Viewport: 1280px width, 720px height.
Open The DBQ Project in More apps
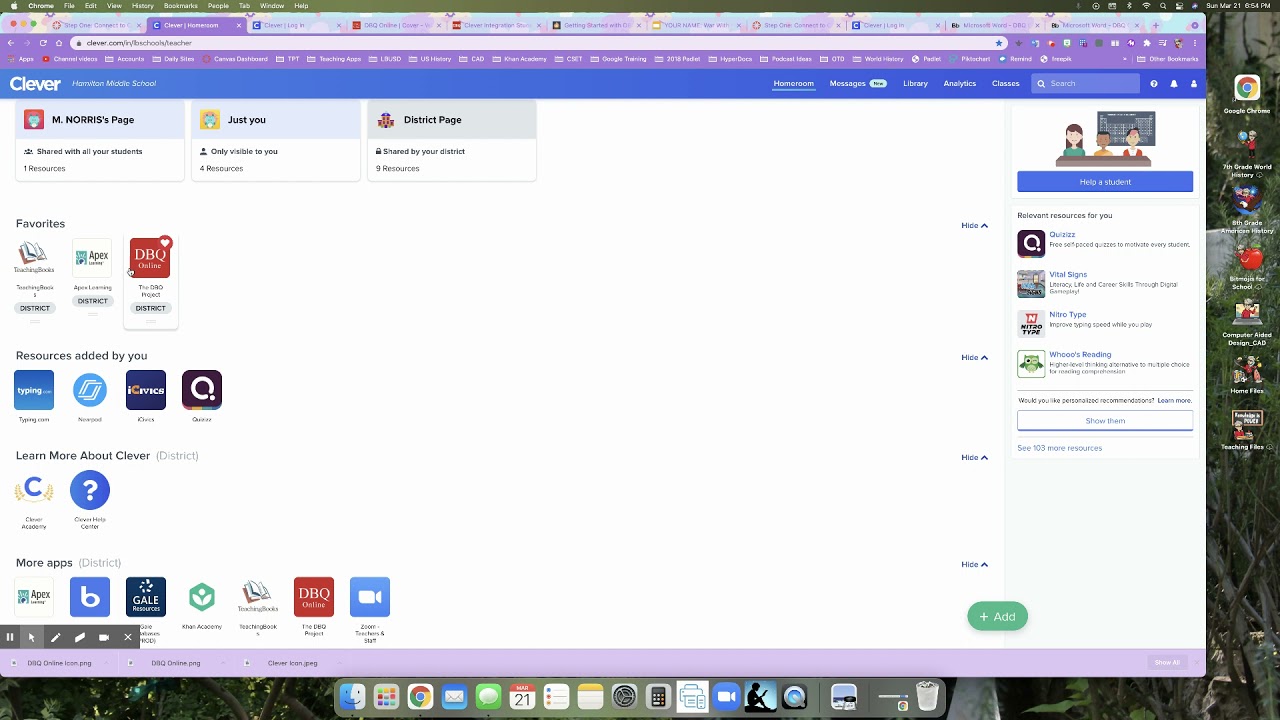point(314,597)
